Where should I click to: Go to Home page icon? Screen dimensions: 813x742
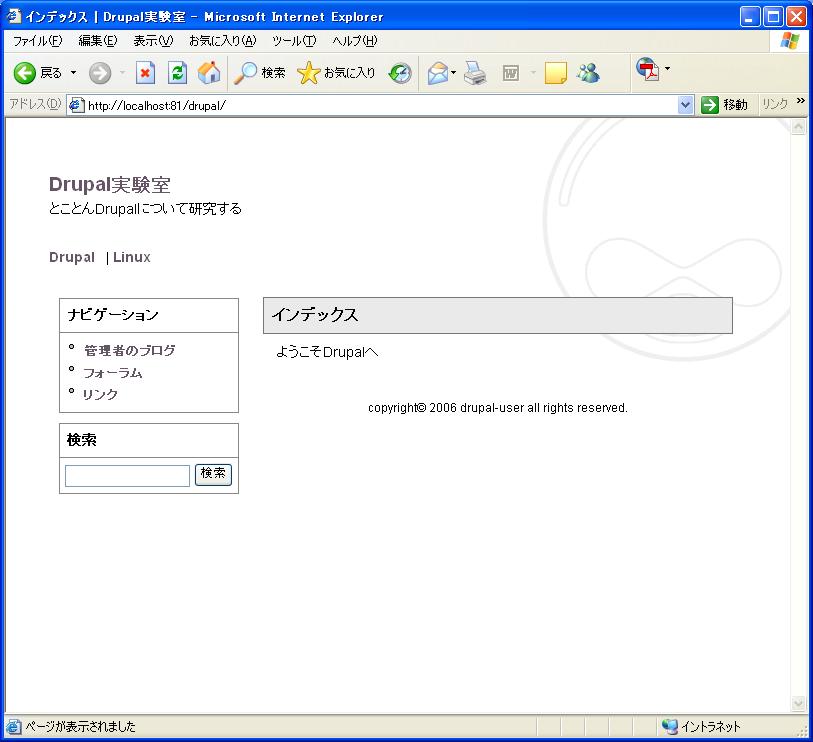209,73
